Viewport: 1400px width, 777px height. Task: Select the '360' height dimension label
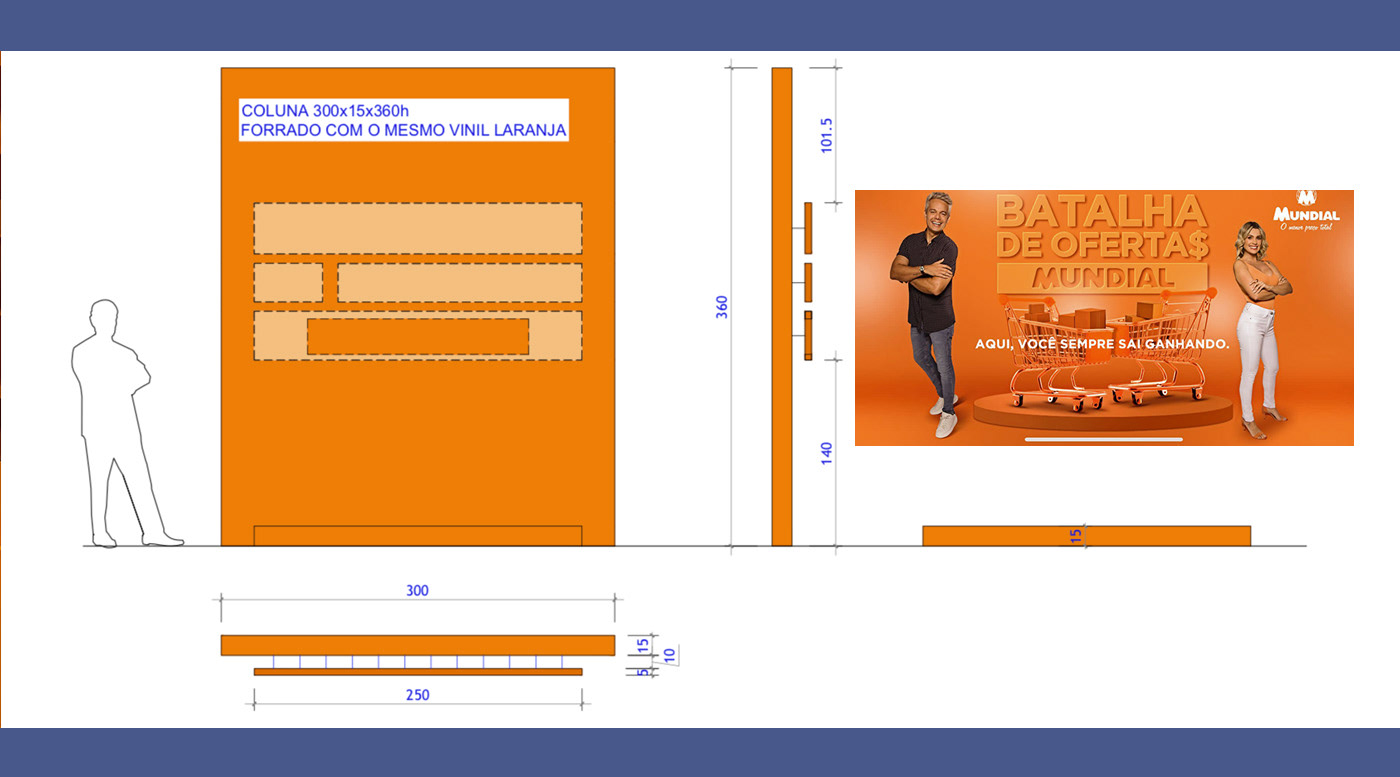click(722, 307)
